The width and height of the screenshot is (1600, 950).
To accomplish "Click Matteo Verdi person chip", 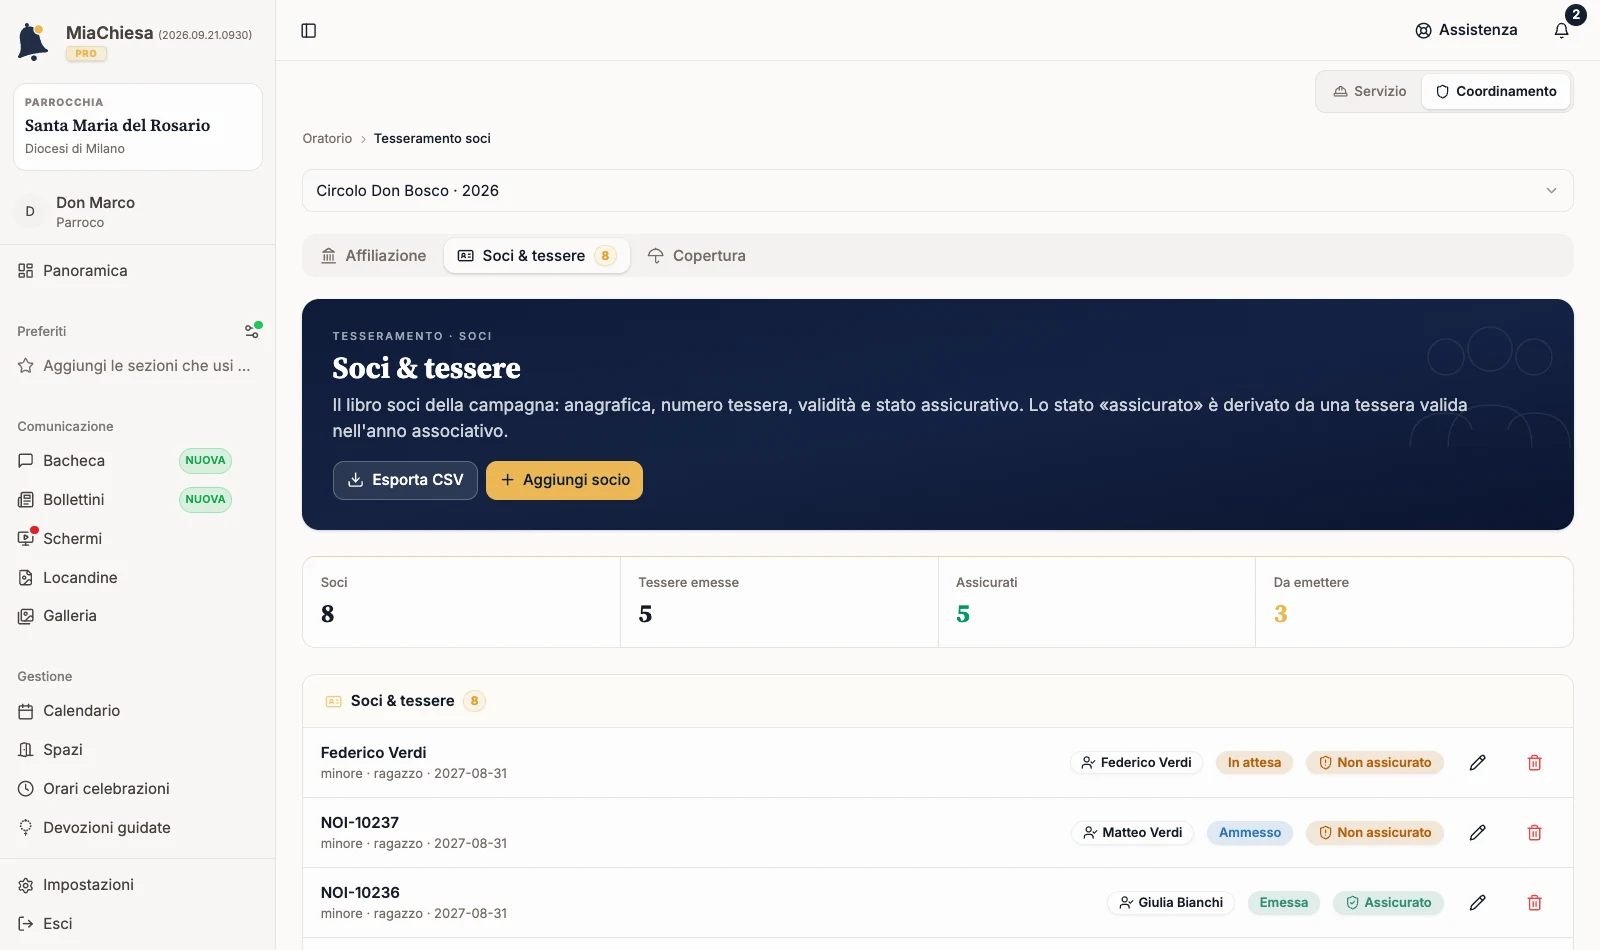I will (1132, 833).
